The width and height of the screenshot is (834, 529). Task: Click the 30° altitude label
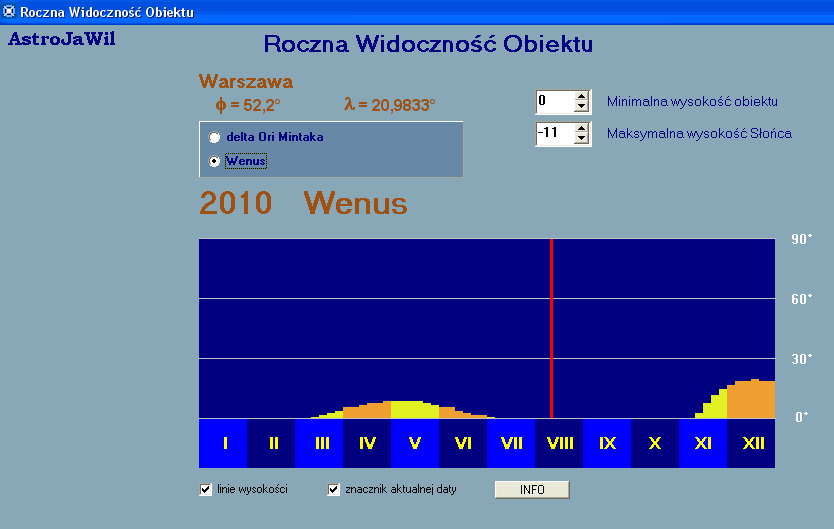(x=802, y=359)
